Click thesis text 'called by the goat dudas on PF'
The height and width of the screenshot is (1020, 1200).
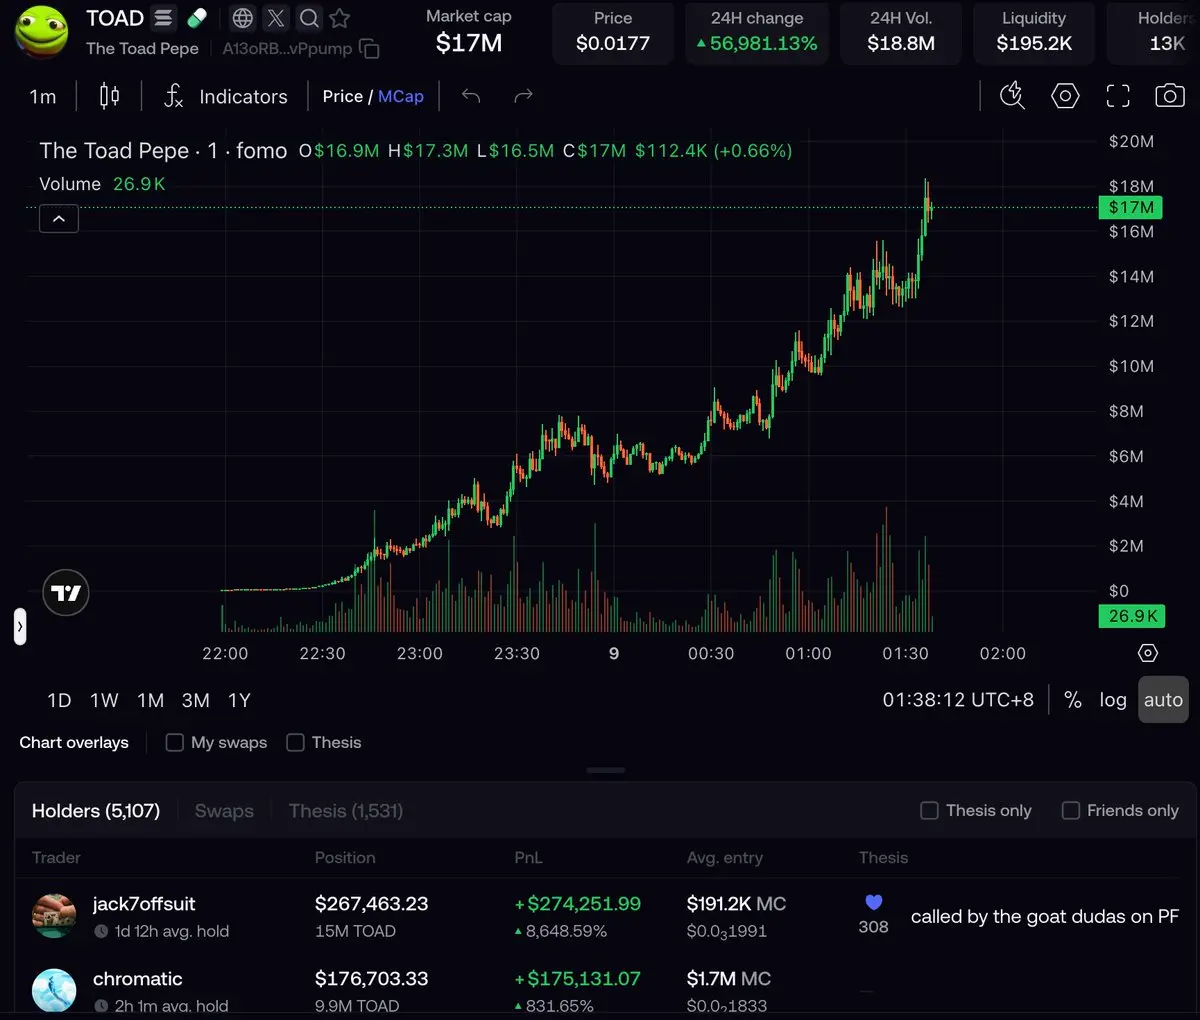pyautogui.click(x=1045, y=916)
